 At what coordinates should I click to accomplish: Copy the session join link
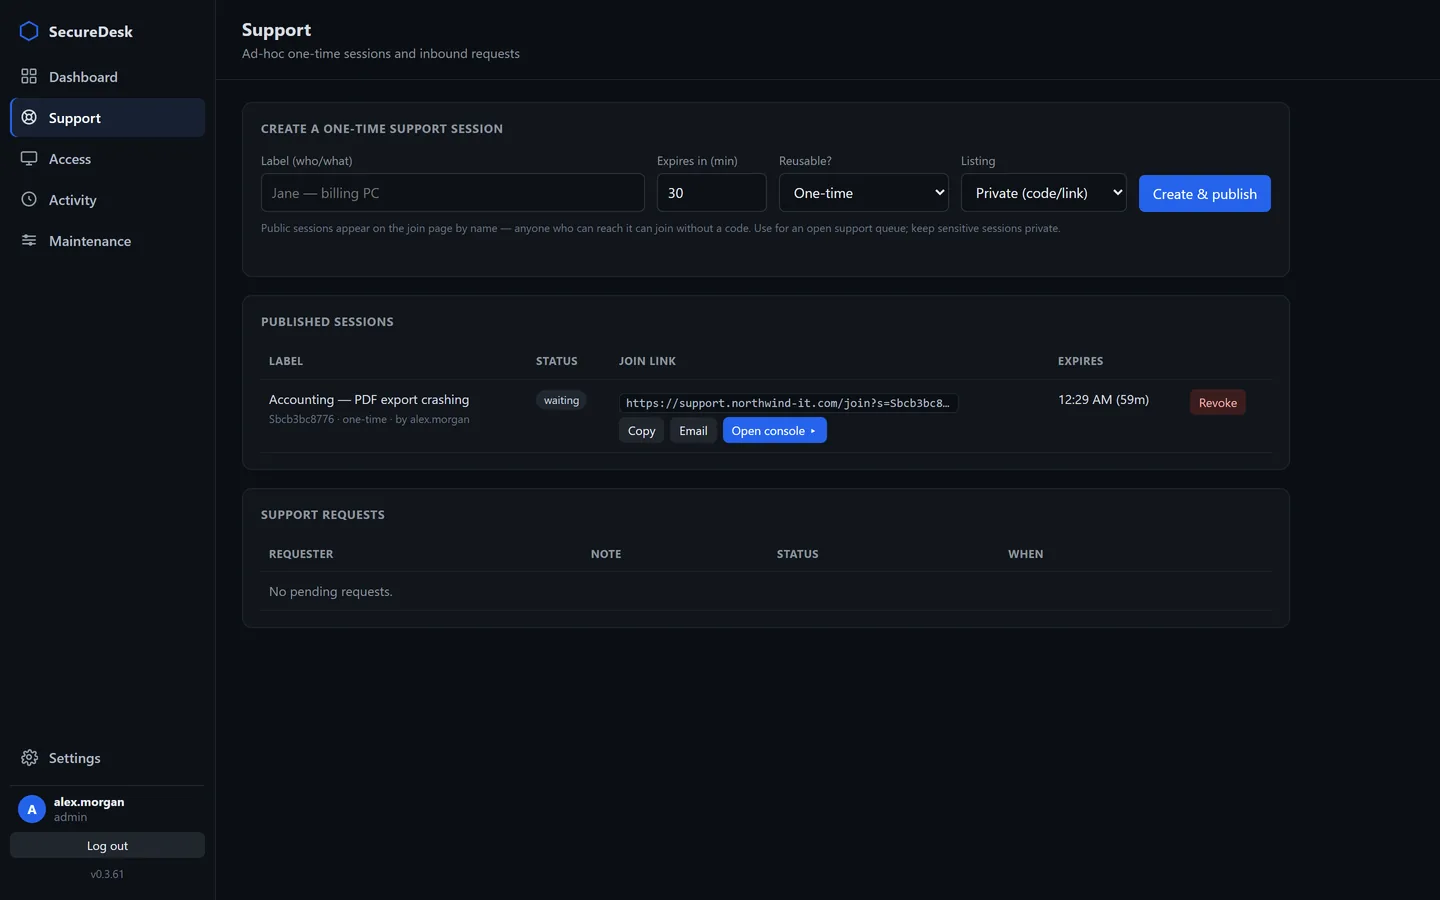[641, 431]
